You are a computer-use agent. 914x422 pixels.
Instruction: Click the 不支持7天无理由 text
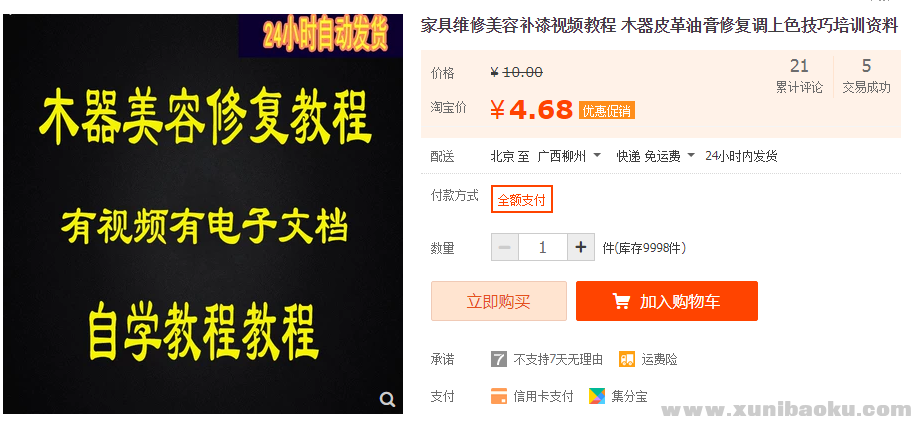[x=558, y=360]
